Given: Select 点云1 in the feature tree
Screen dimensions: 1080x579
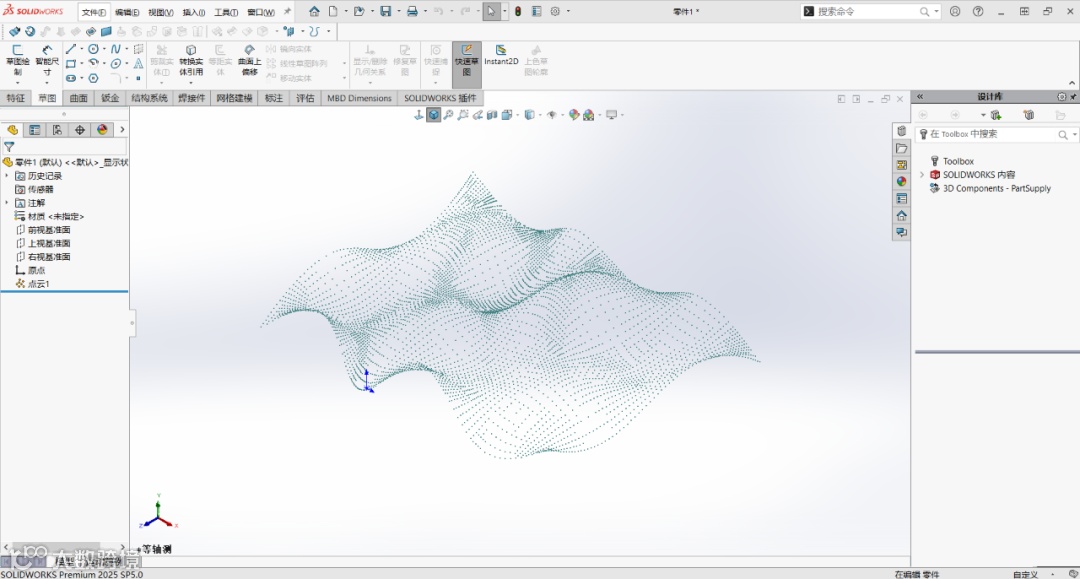Looking at the screenshot, I should point(38,284).
